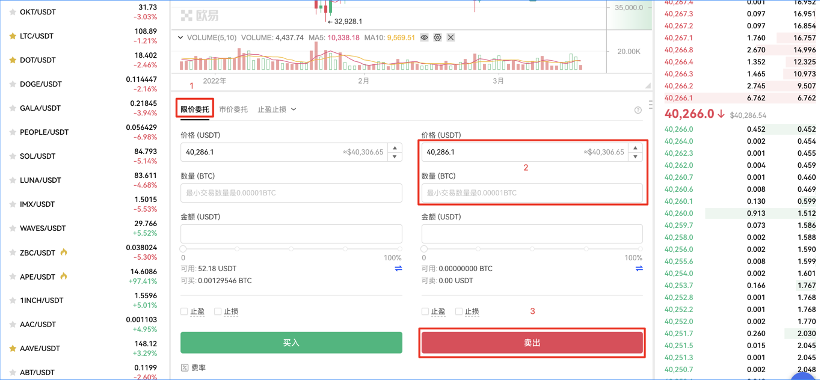Enable buy-side 止损 checkbox

click(x=218, y=312)
